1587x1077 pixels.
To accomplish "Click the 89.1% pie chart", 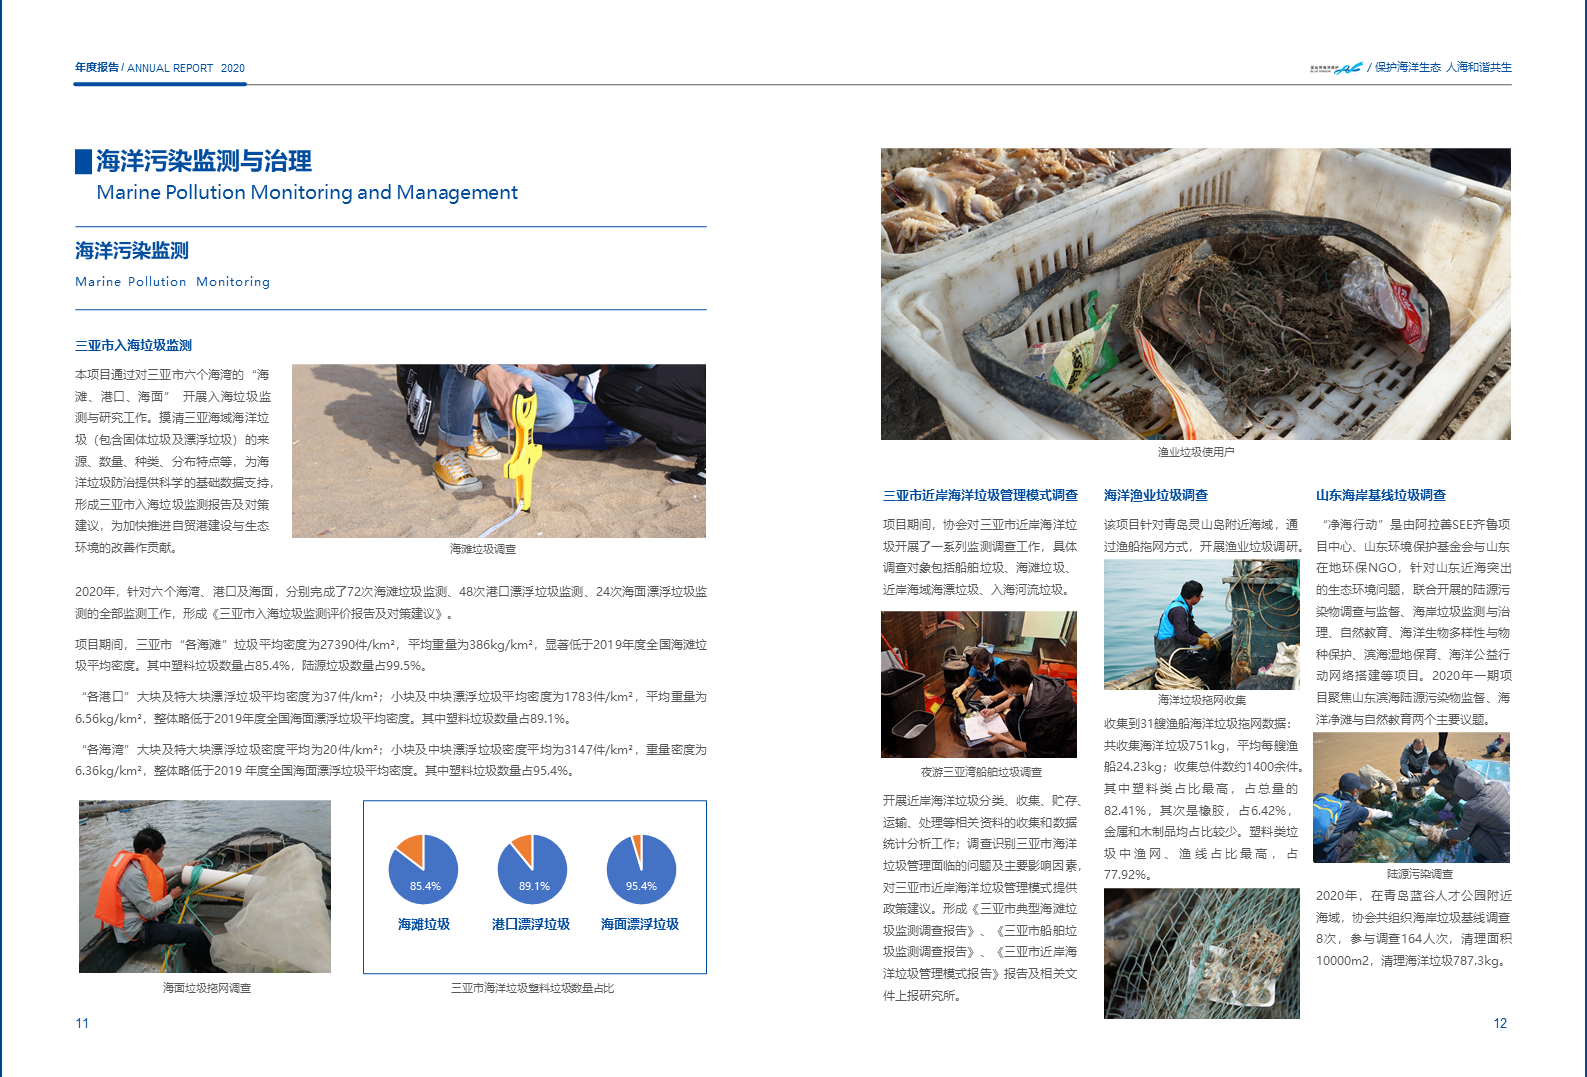I will (x=532, y=869).
